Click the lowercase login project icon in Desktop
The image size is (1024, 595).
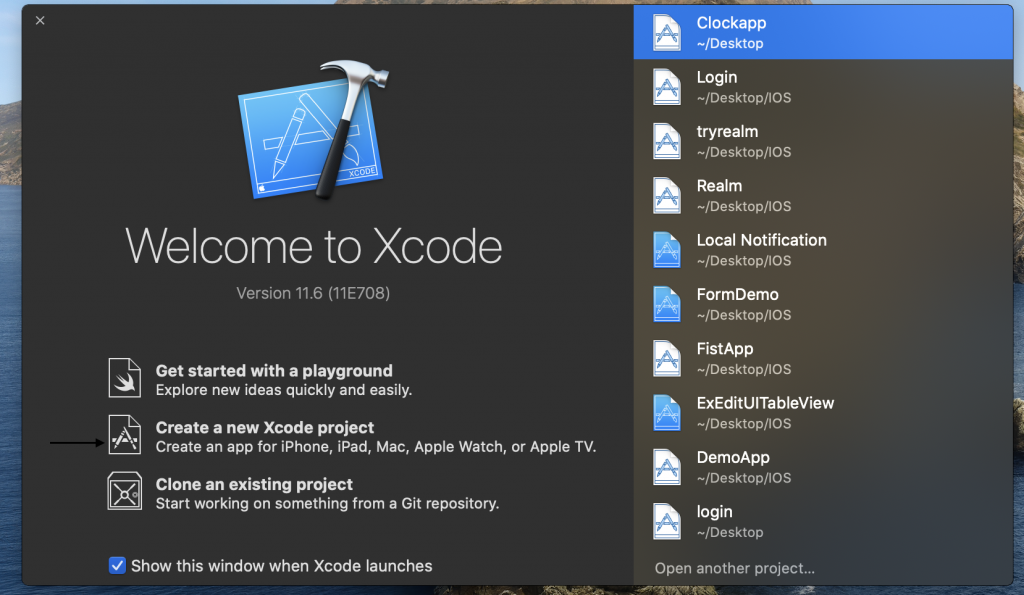[667, 521]
